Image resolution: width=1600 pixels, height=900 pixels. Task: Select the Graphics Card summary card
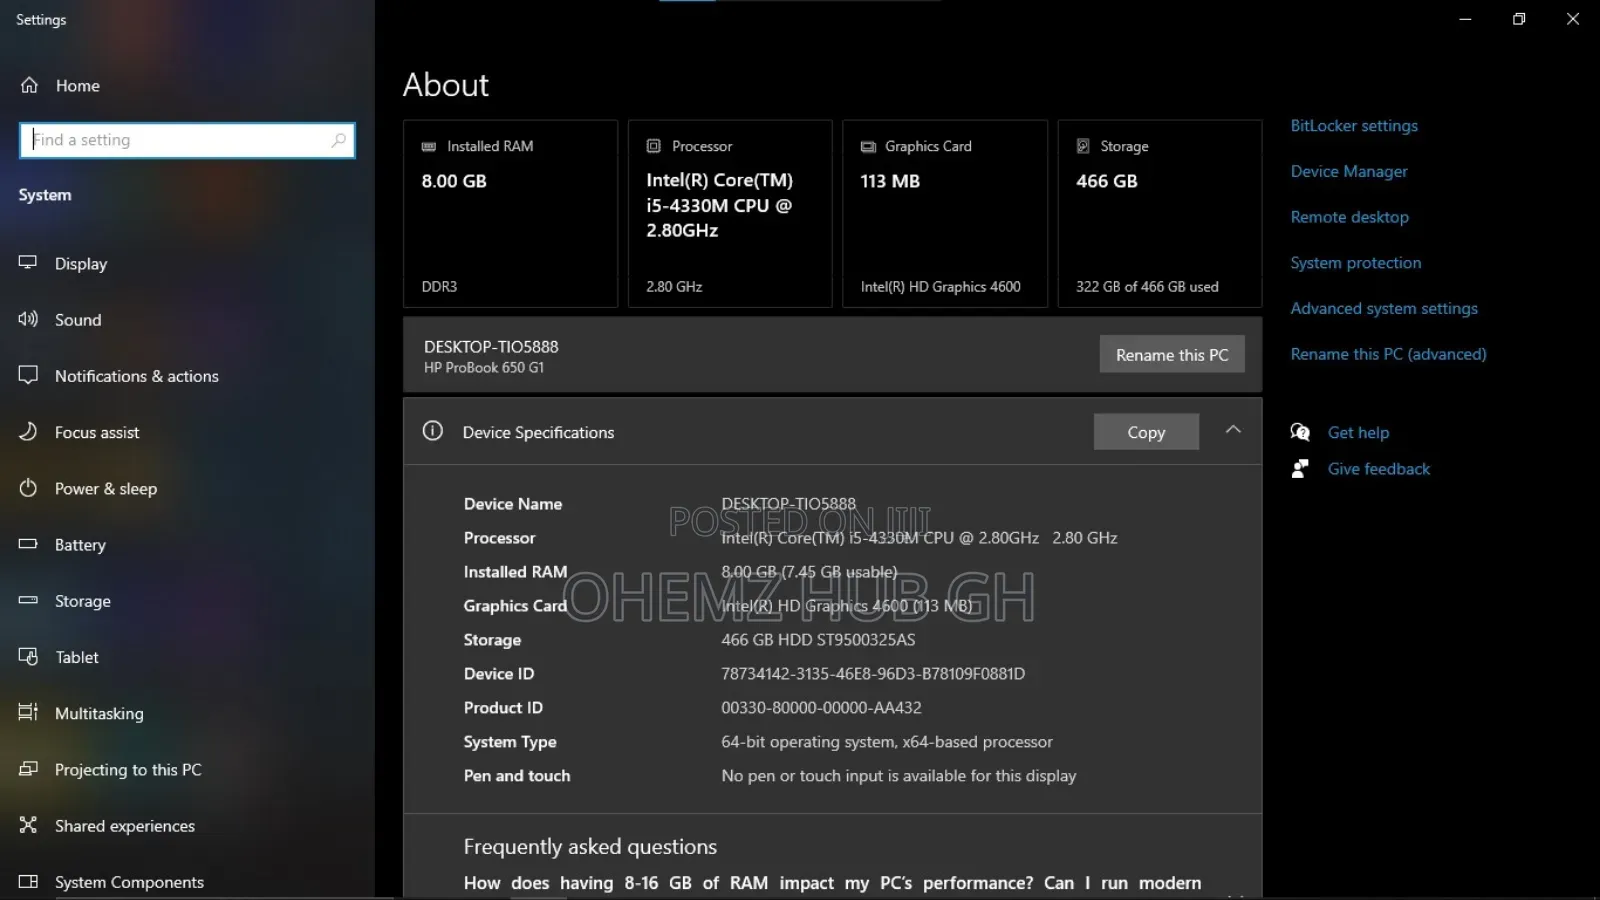click(945, 214)
